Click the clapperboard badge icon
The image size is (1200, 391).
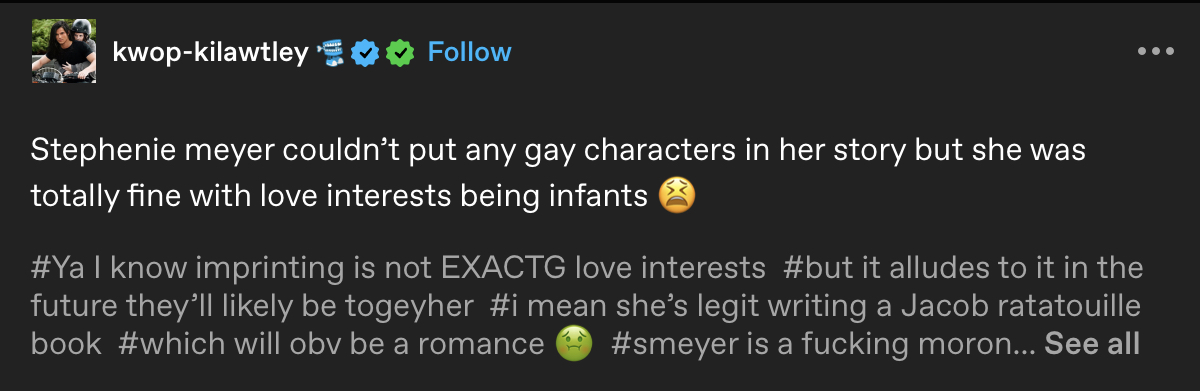[331, 52]
